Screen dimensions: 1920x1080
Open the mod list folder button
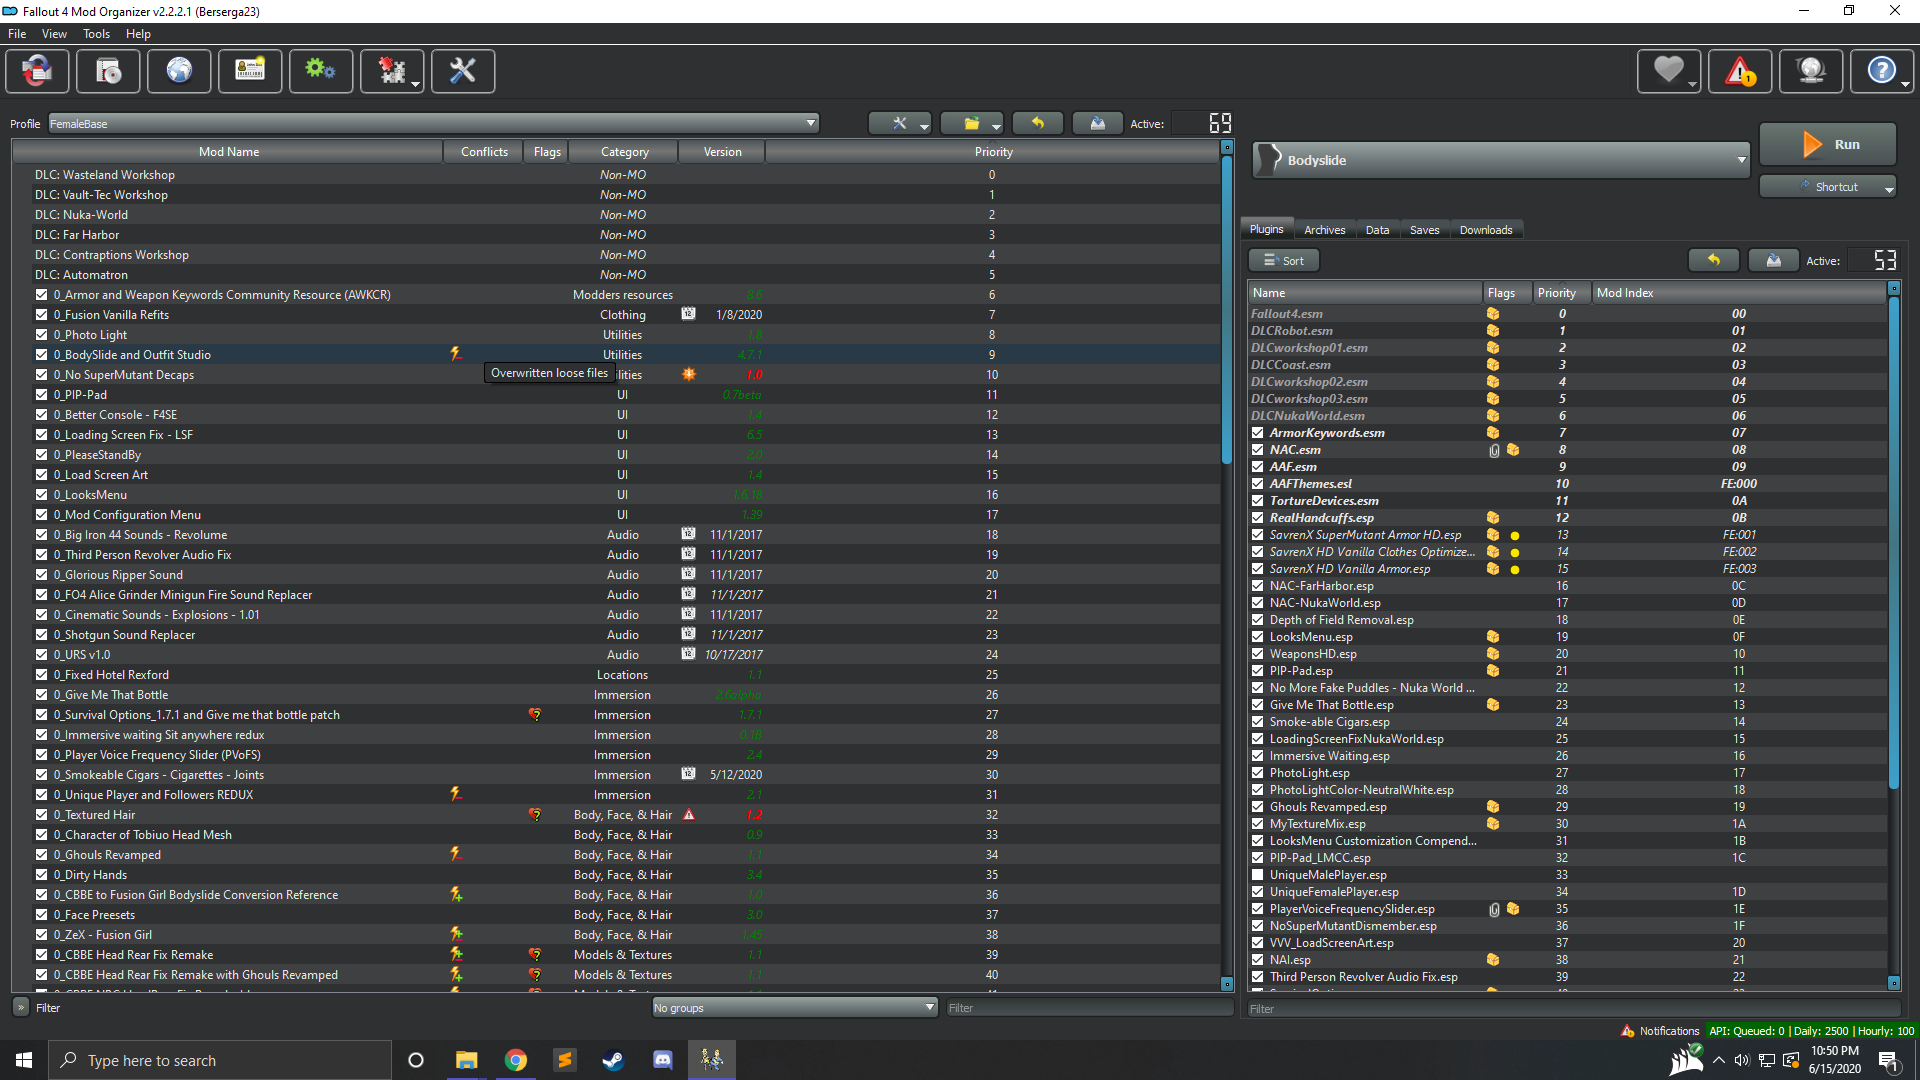pos(972,123)
